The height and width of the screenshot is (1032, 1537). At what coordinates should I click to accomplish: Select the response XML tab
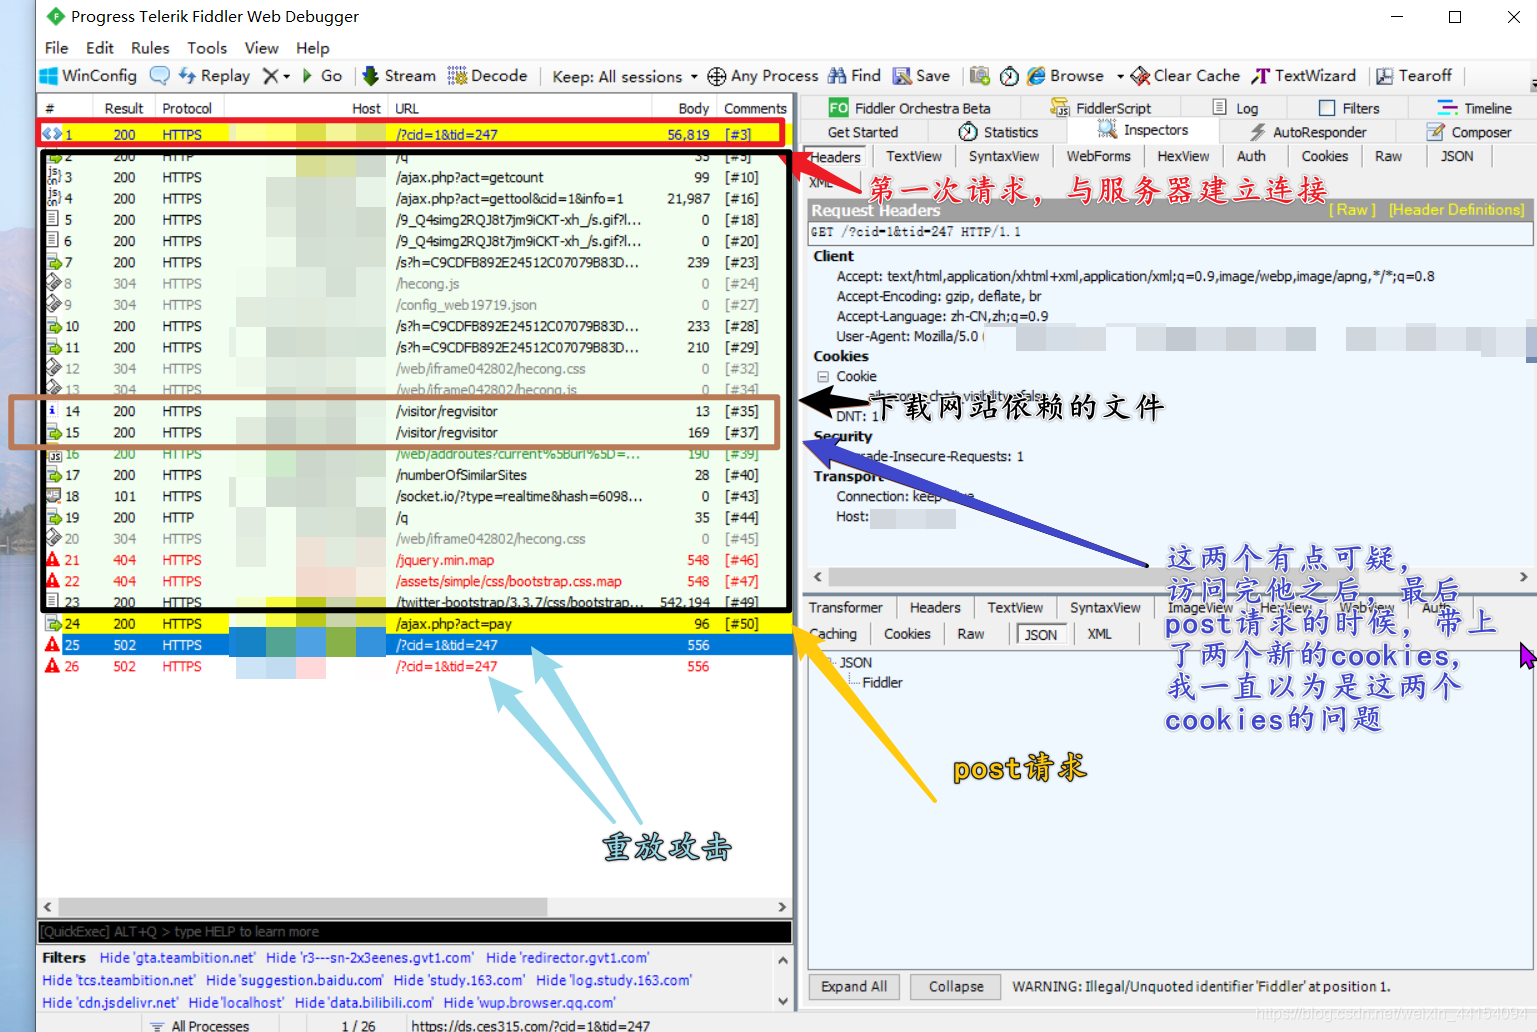(1099, 634)
